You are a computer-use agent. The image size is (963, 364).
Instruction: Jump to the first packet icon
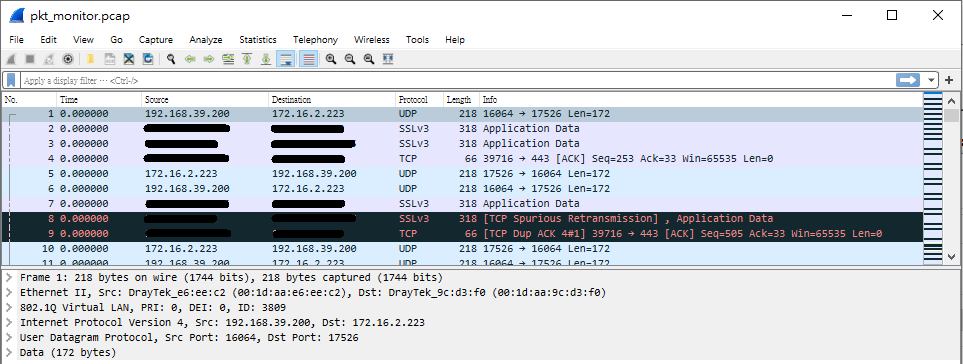tap(247, 59)
